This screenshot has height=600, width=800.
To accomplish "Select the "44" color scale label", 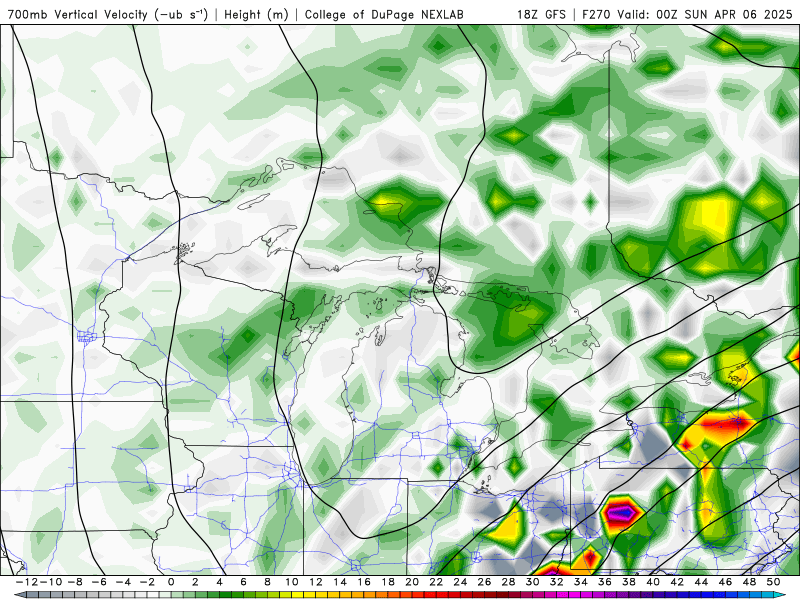I will coord(702,582).
